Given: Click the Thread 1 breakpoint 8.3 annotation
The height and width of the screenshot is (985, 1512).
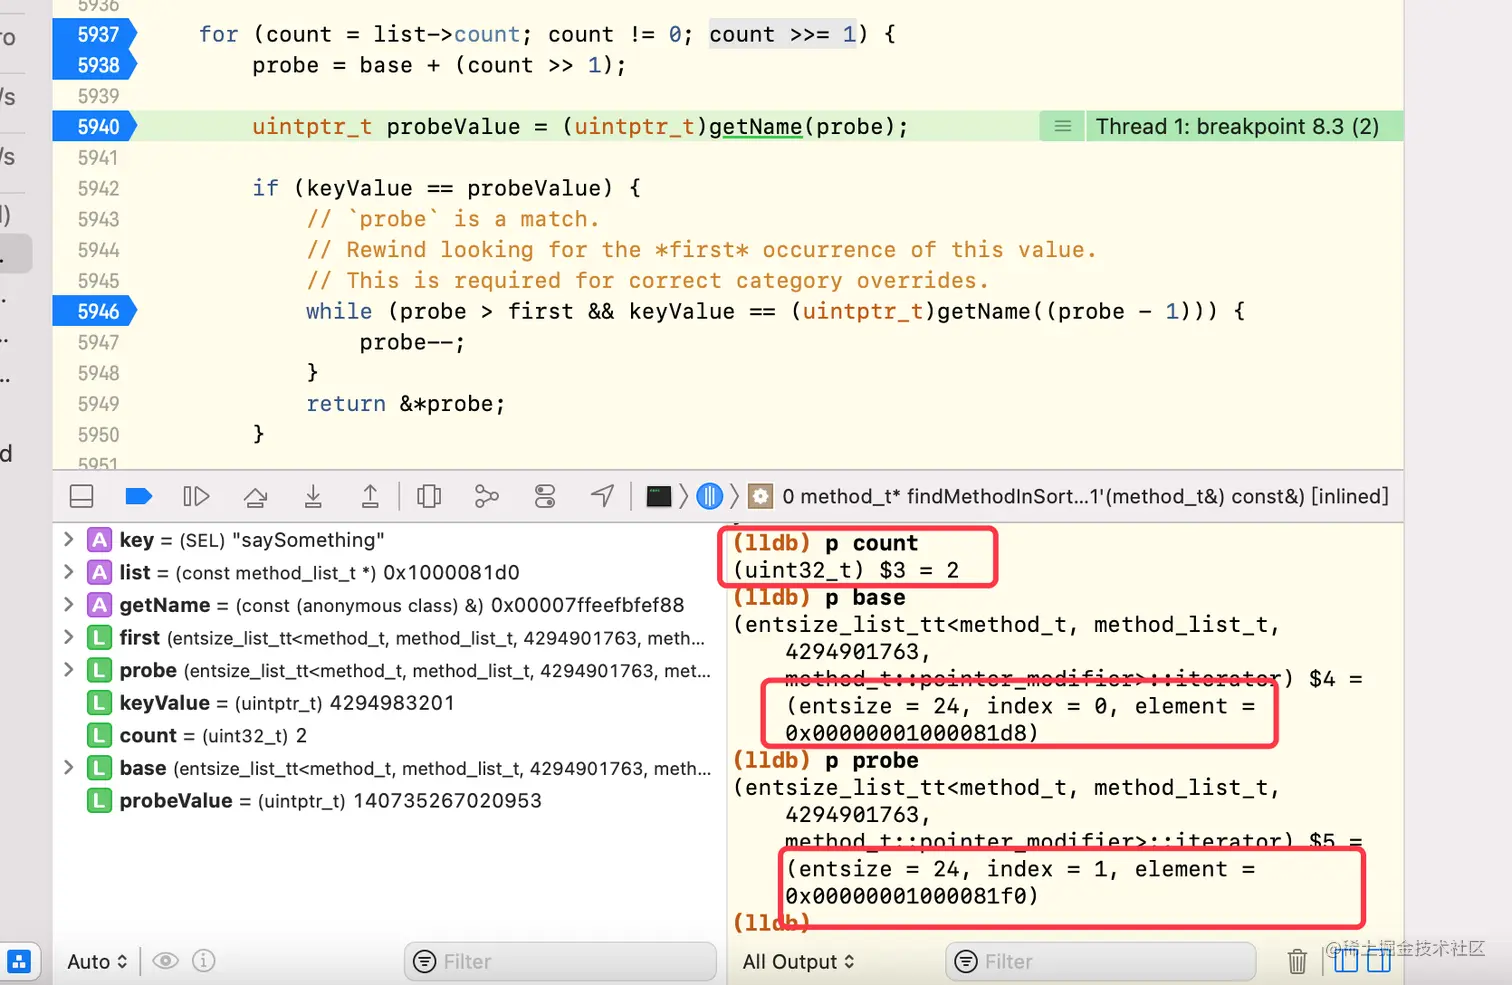Looking at the screenshot, I should coord(1237,127).
